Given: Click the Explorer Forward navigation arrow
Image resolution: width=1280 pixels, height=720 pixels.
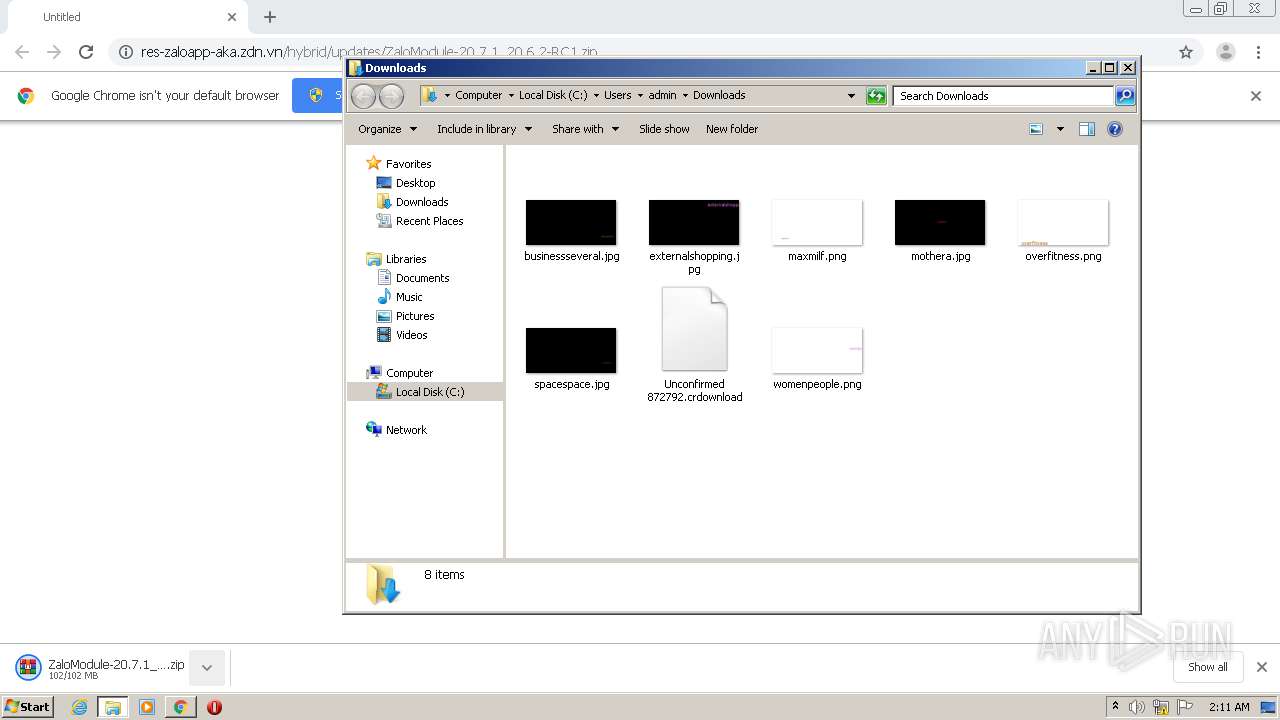Looking at the screenshot, I should click(x=392, y=96).
